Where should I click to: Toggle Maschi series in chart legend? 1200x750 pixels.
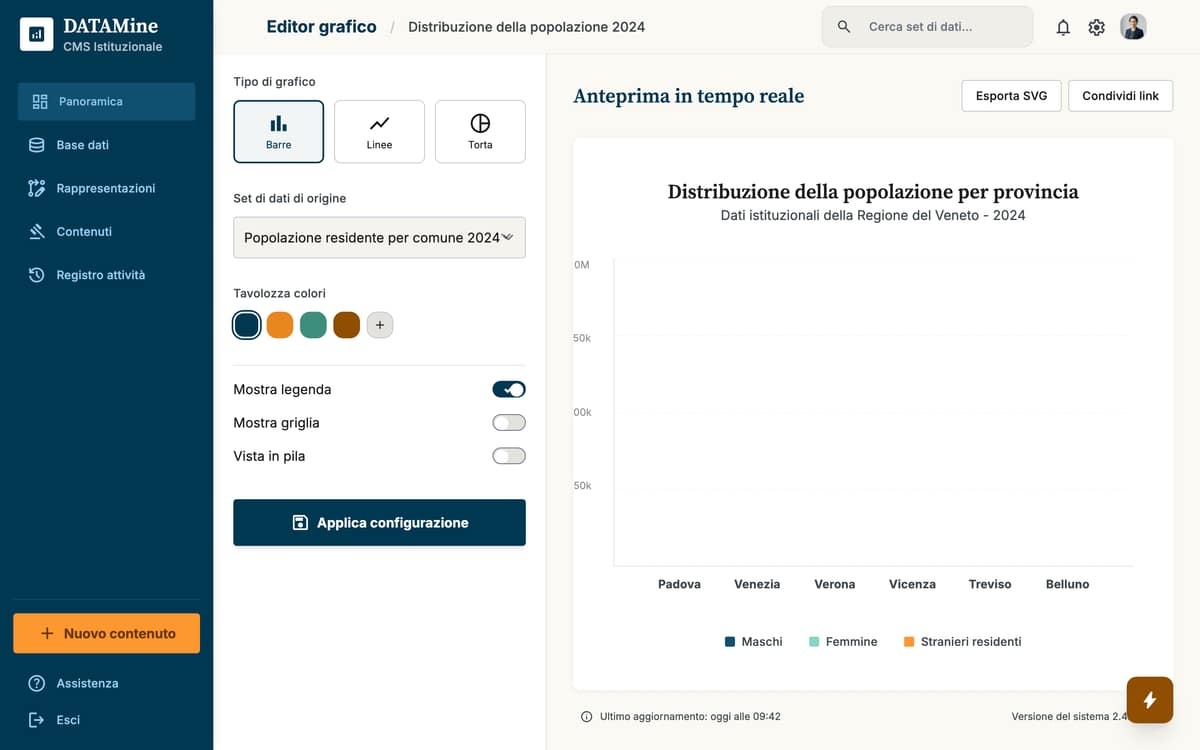point(754,642)
